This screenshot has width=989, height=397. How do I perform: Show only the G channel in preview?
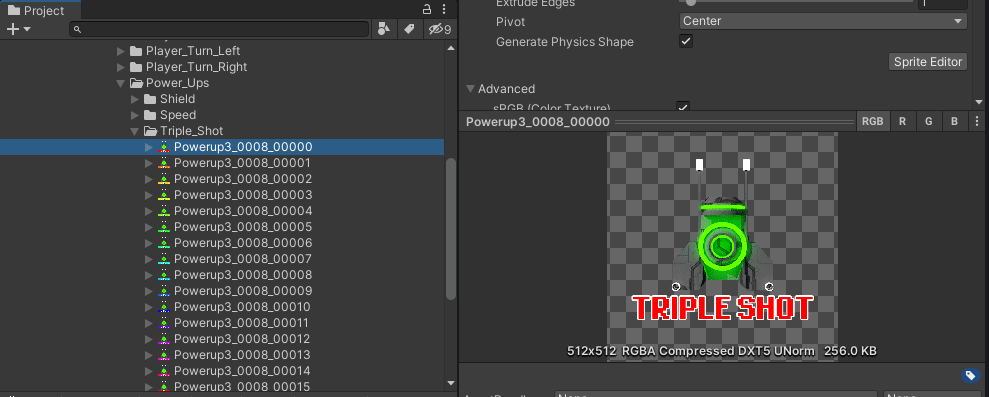coord(928,122)
